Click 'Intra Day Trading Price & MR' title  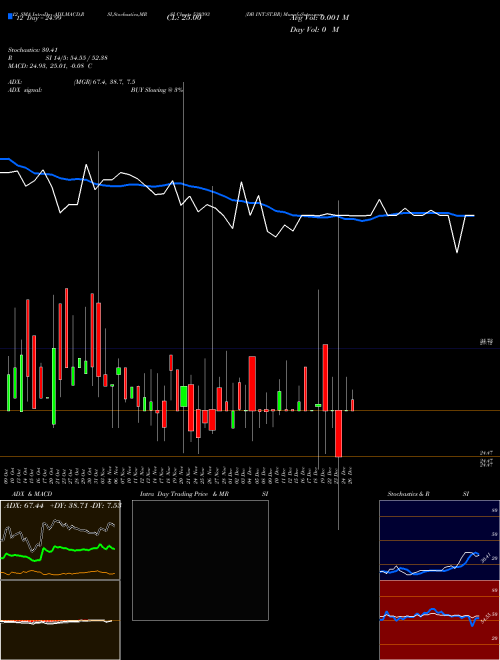coord(184,494)
